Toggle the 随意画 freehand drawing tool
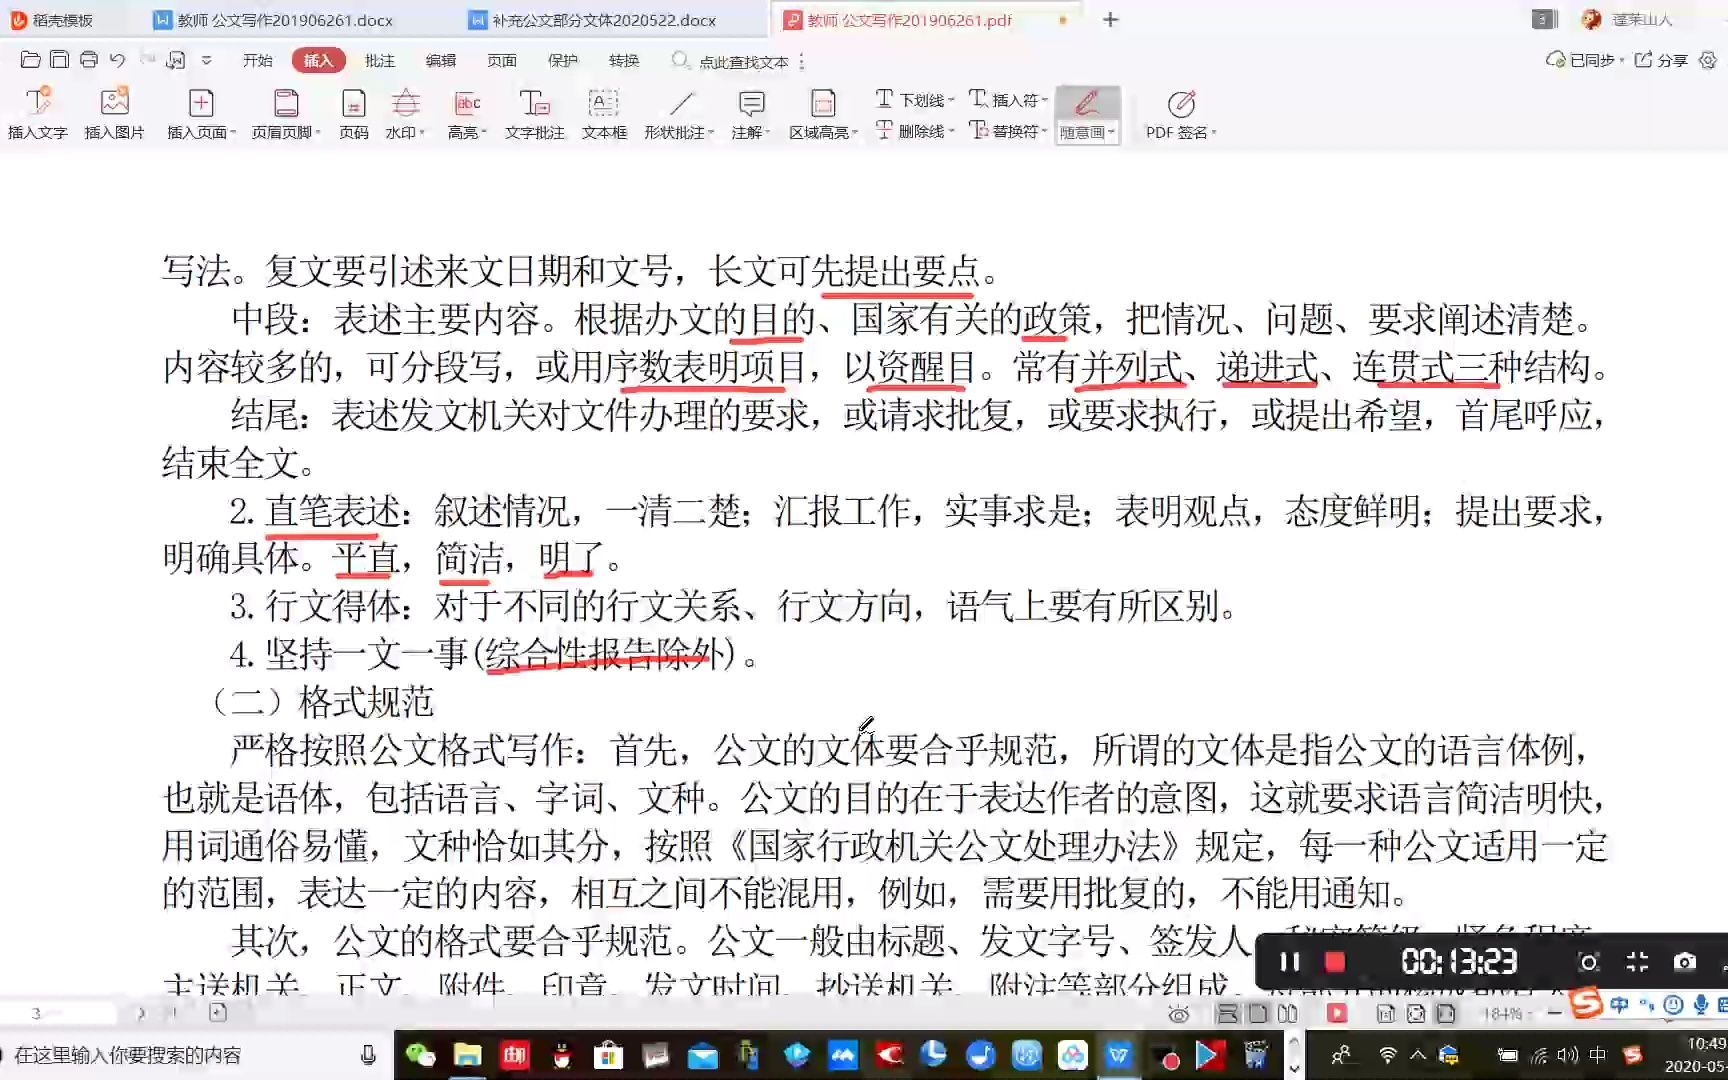Image resolution: width=1728 pixels, height=1080 pixels. click(x=1086, y=112)
